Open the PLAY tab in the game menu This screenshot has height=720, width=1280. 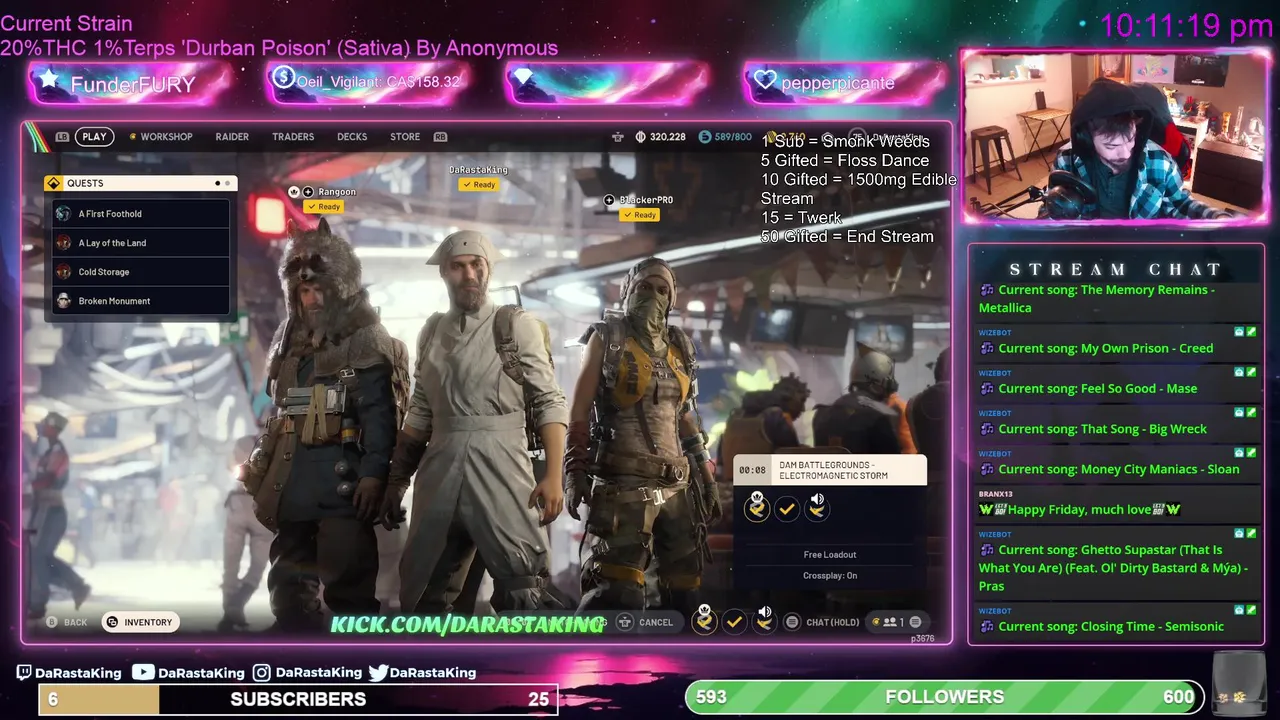(x=94, y=137)
